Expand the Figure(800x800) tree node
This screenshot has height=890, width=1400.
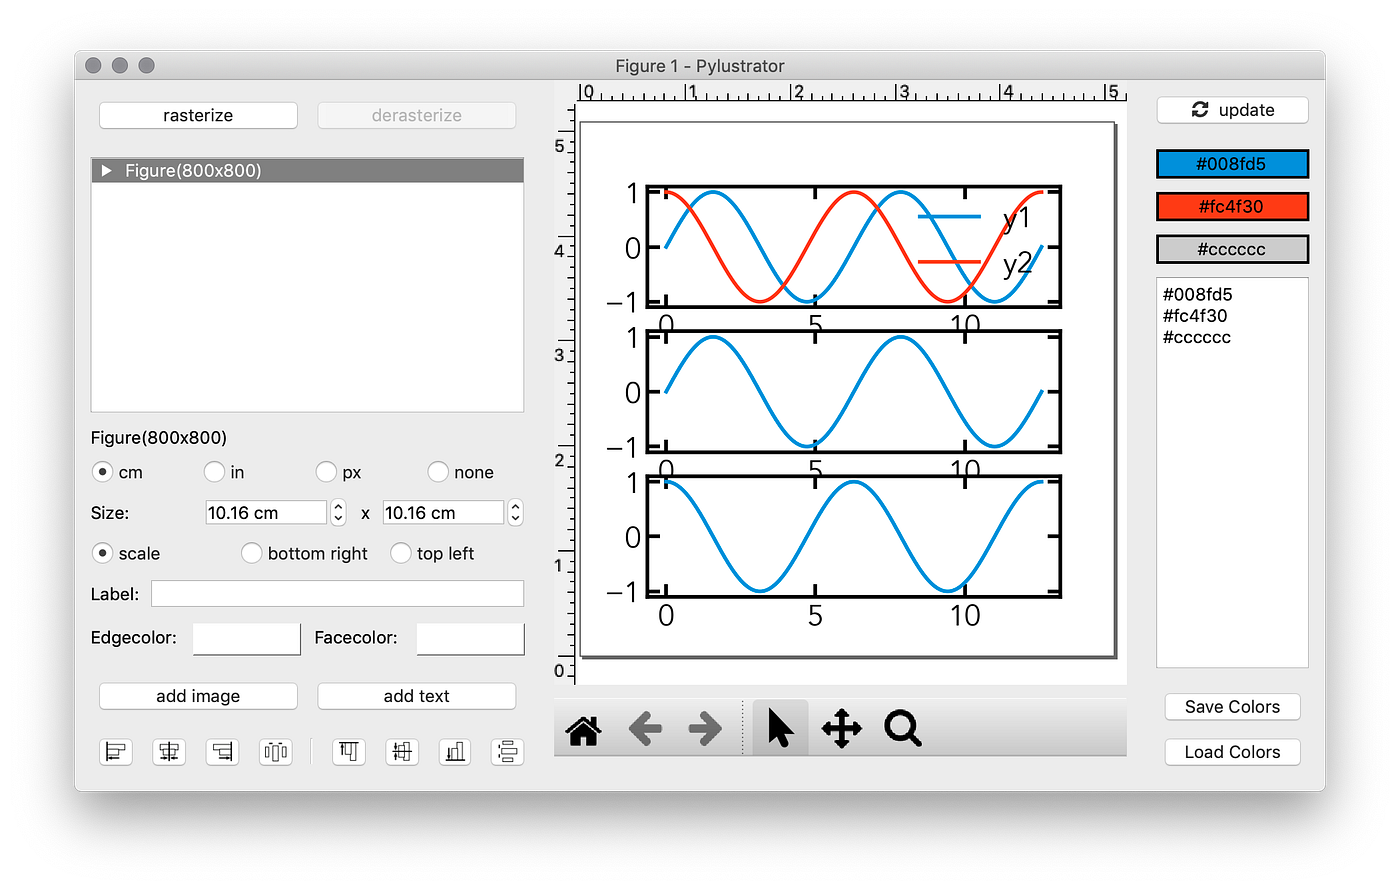pos(106,171)
